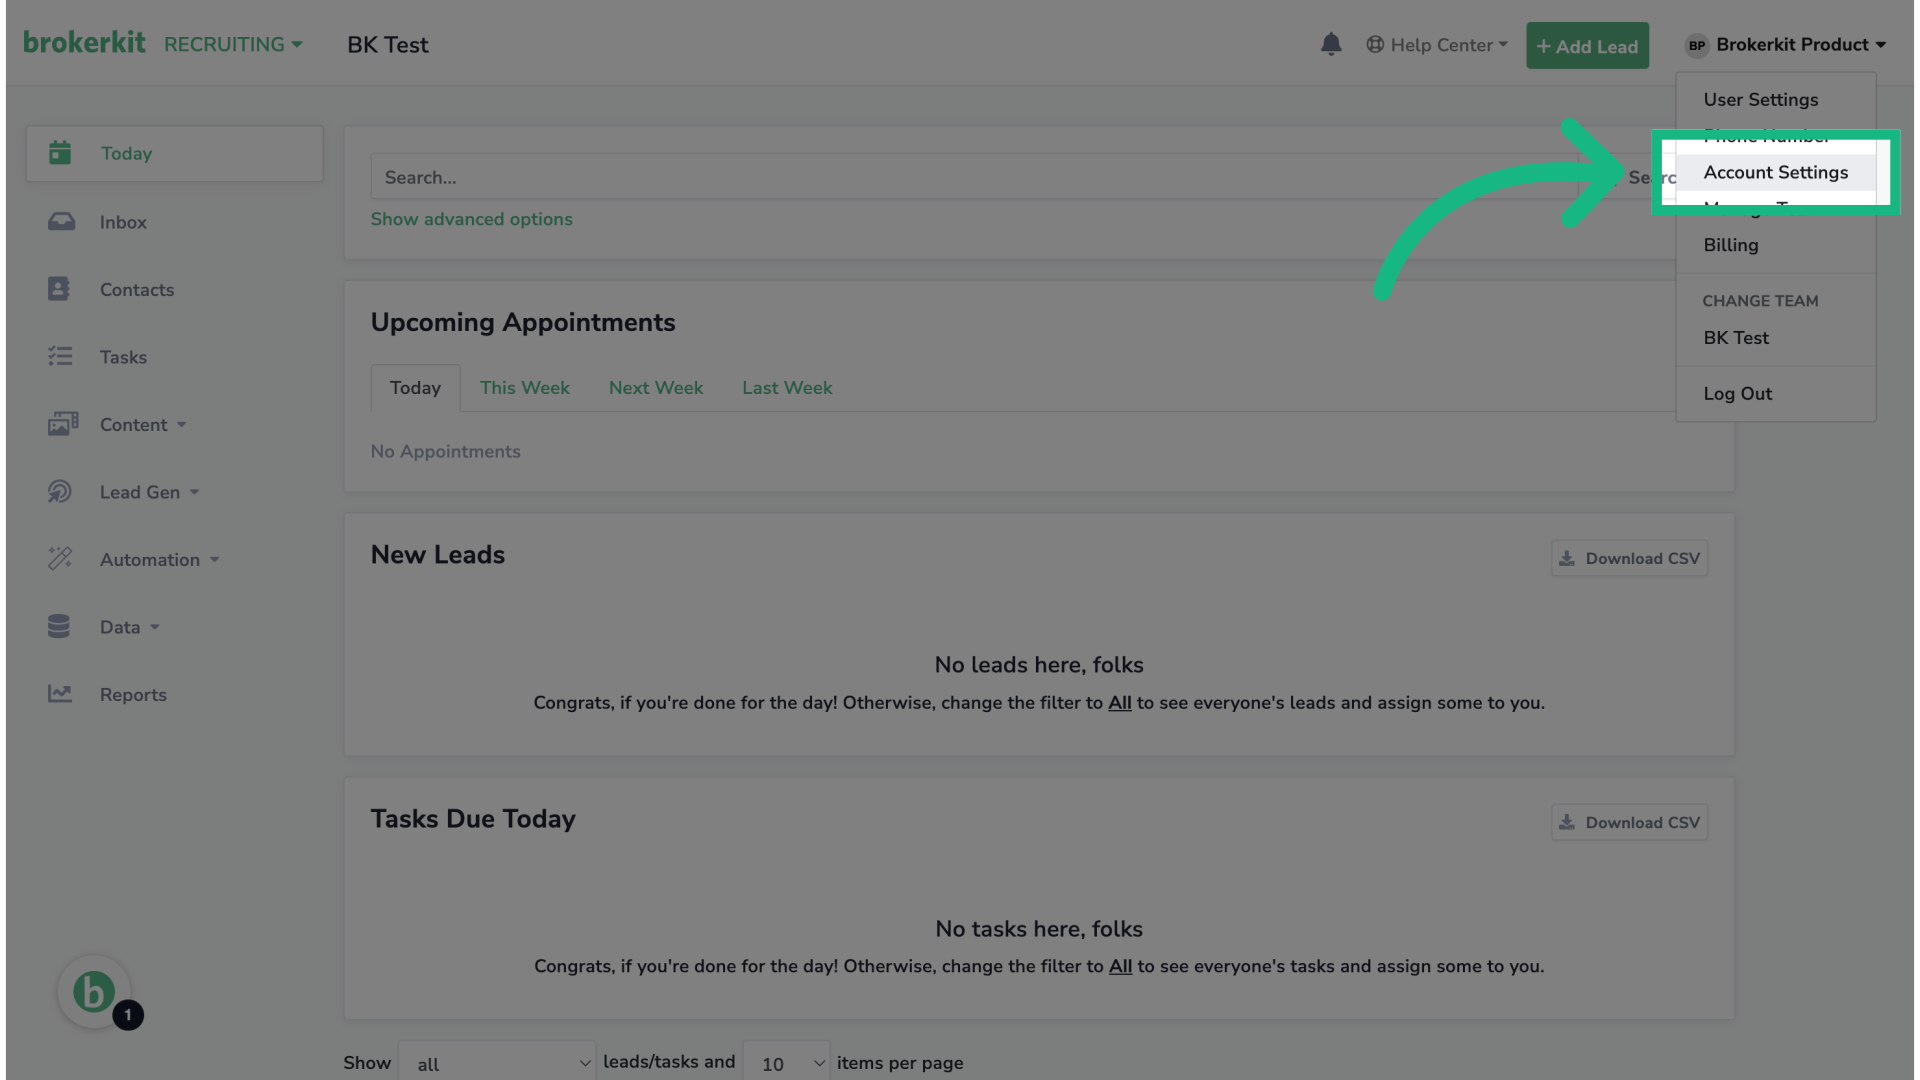Click the Lead Gen target icon
Image resolution: width=1920 pixels, height=1080 pixels.
pos(60,491)
